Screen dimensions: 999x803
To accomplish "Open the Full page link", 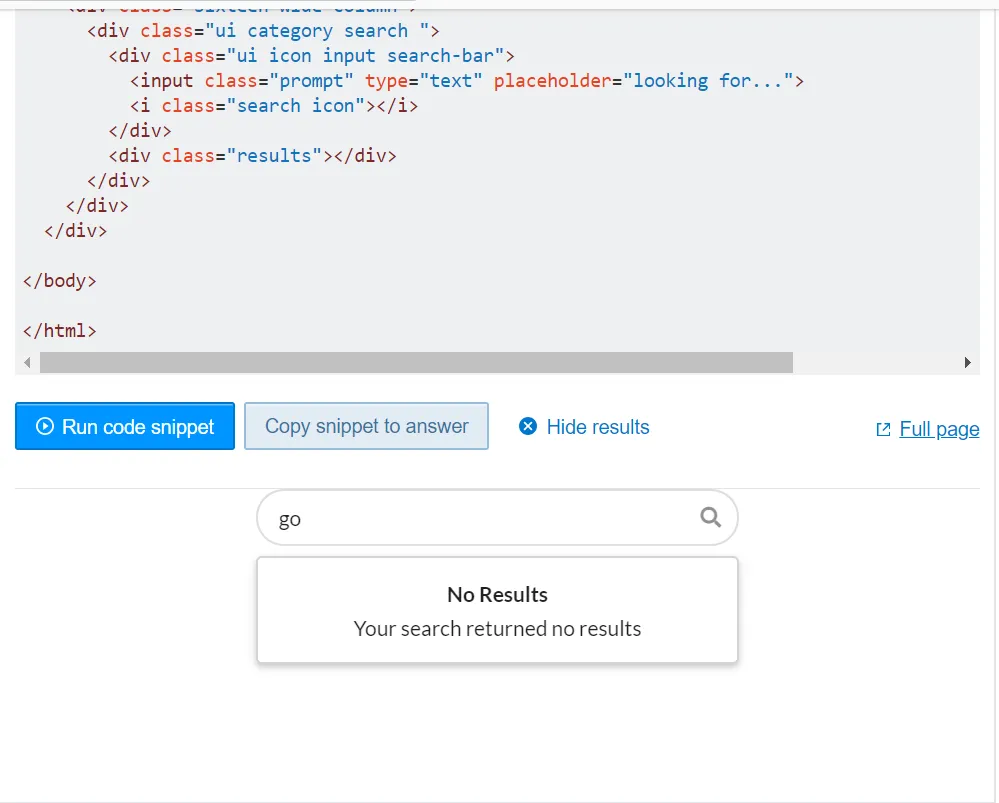I will [x=939, y=429].
